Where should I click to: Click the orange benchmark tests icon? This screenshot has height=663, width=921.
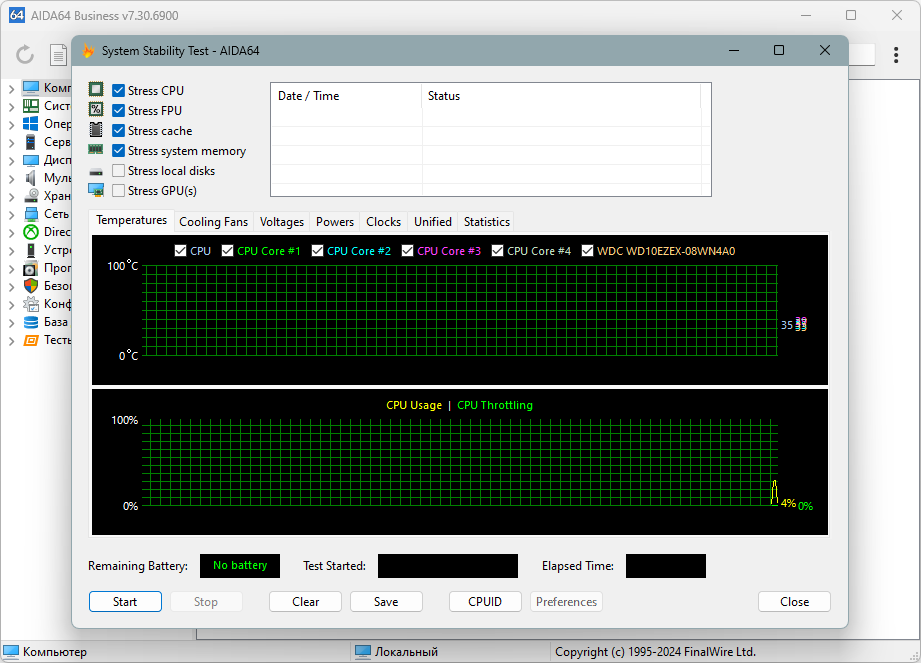(31, 340)
